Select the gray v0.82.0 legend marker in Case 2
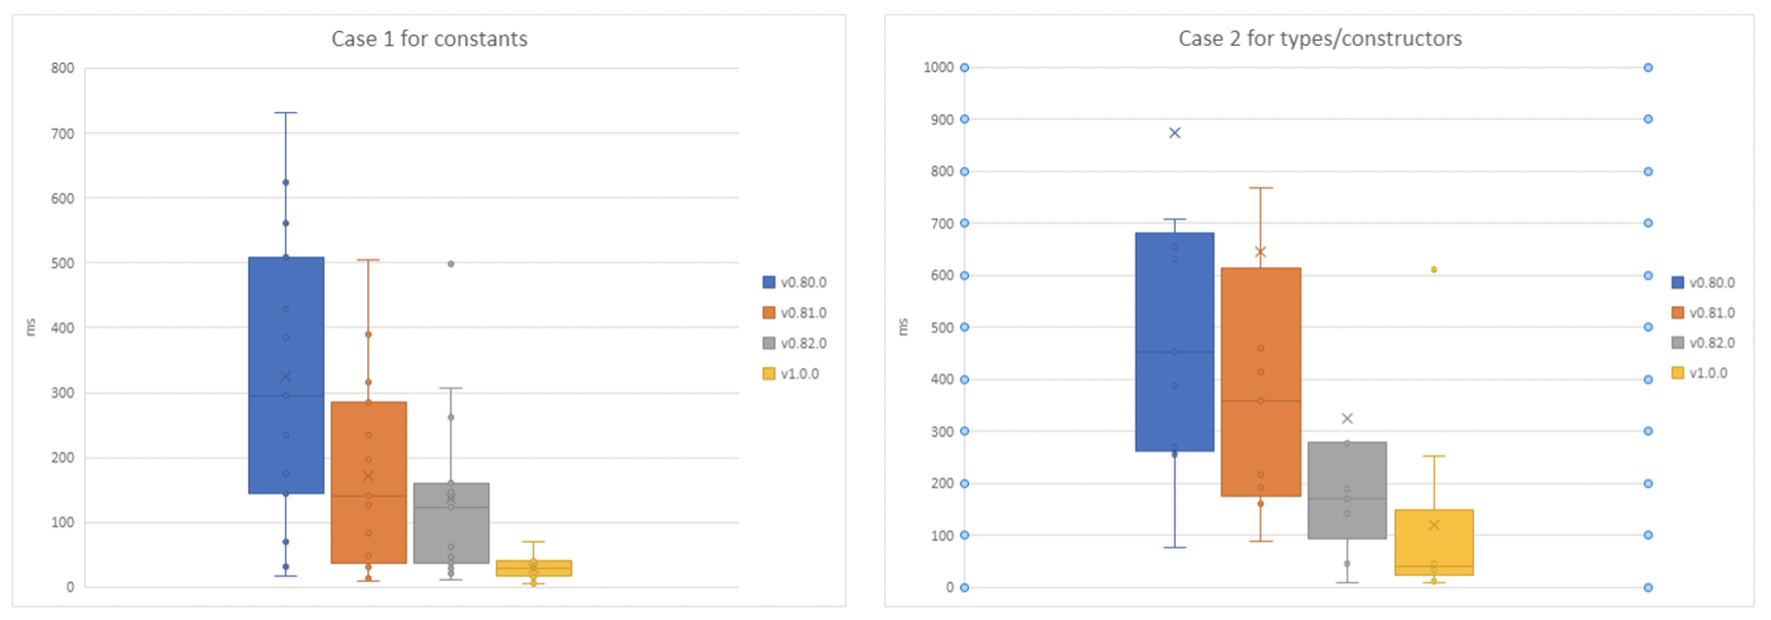1771x620 pixels. click(x=1677, y=343)
